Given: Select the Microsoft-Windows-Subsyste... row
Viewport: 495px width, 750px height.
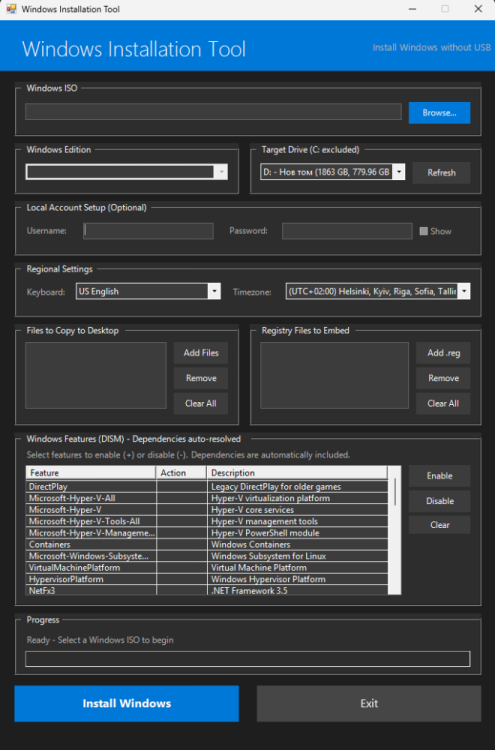Looking at the screenshot, I should 207,556.
